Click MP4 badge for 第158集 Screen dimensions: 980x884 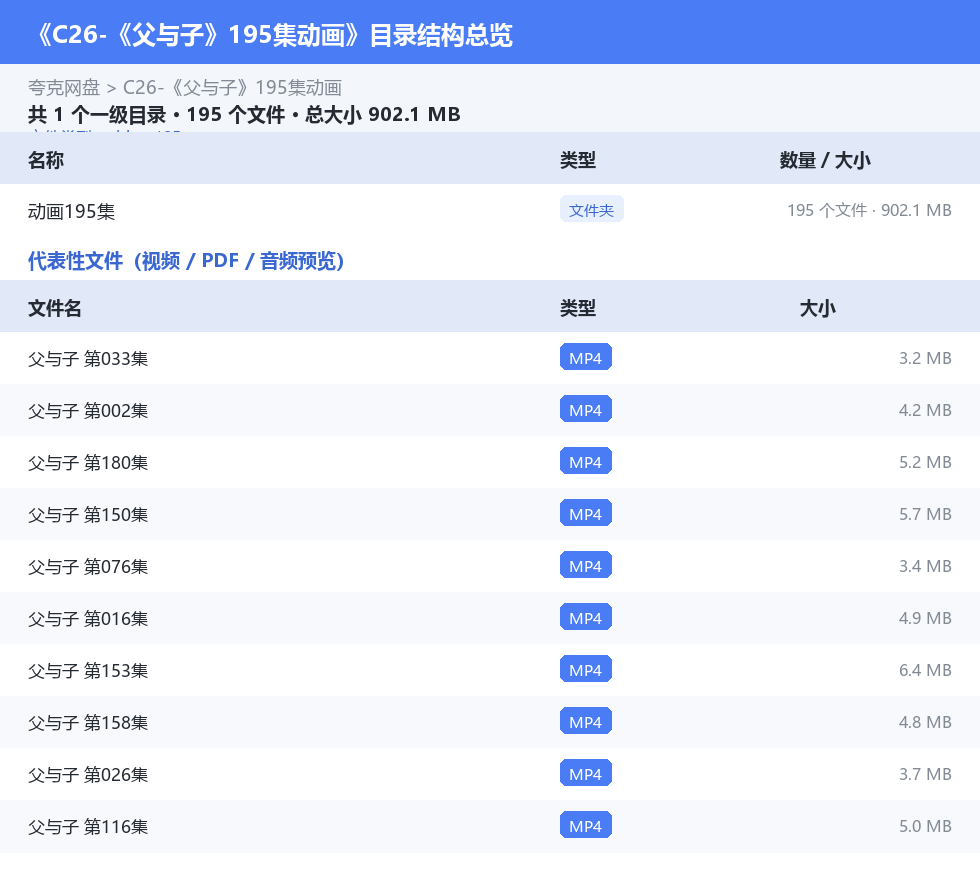pyautogui.click(x=586, y=721)
